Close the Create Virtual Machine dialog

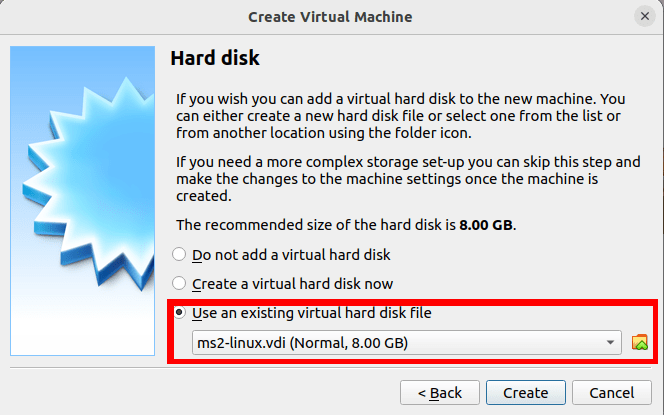643,17
